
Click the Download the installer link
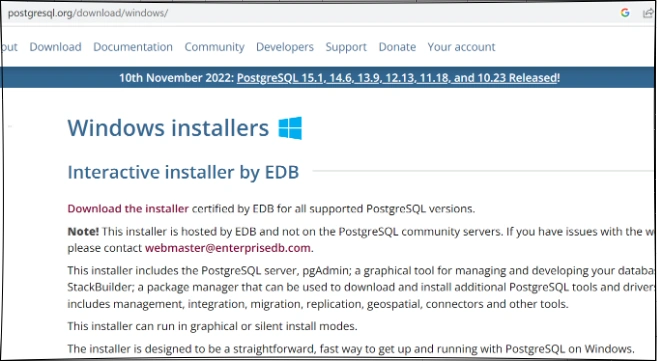point(128,209)
